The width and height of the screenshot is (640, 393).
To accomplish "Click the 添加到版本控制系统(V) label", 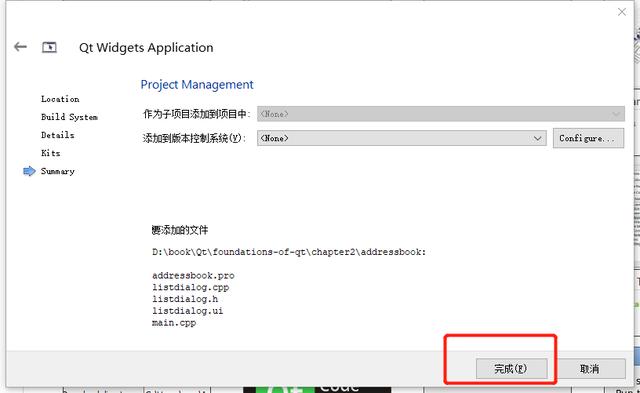I will [194, 138].
